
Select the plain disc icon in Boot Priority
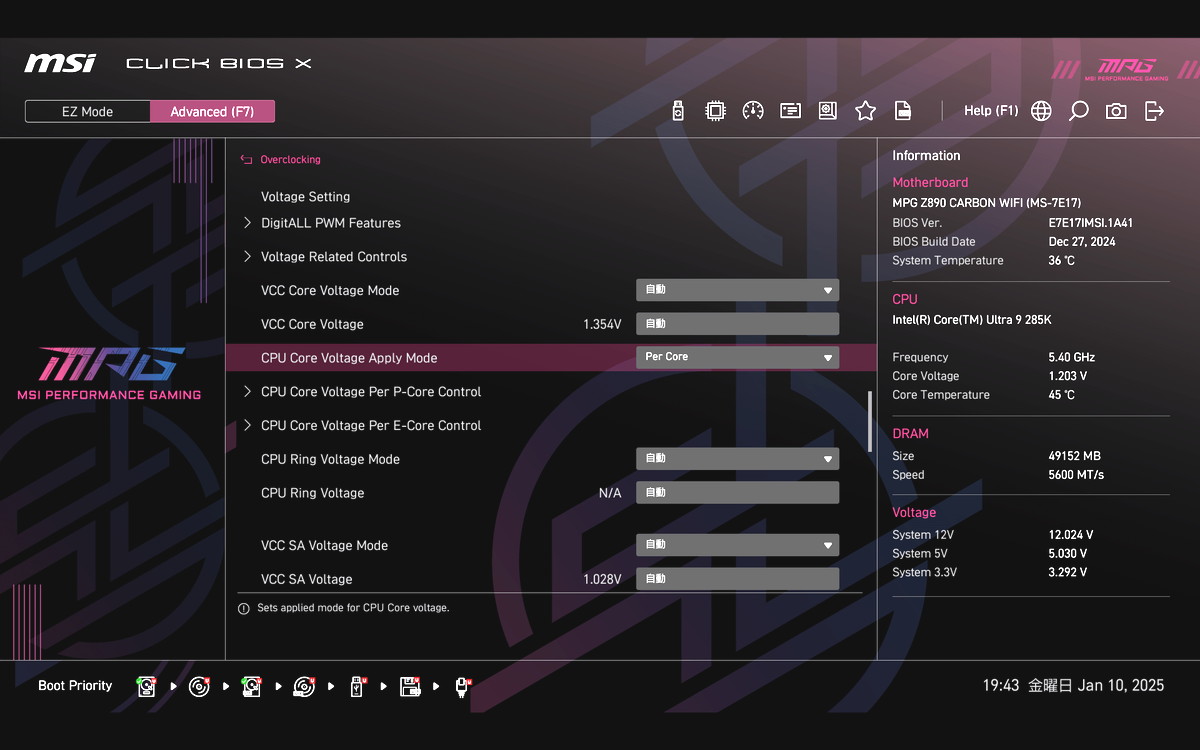[x=199, y=686]
